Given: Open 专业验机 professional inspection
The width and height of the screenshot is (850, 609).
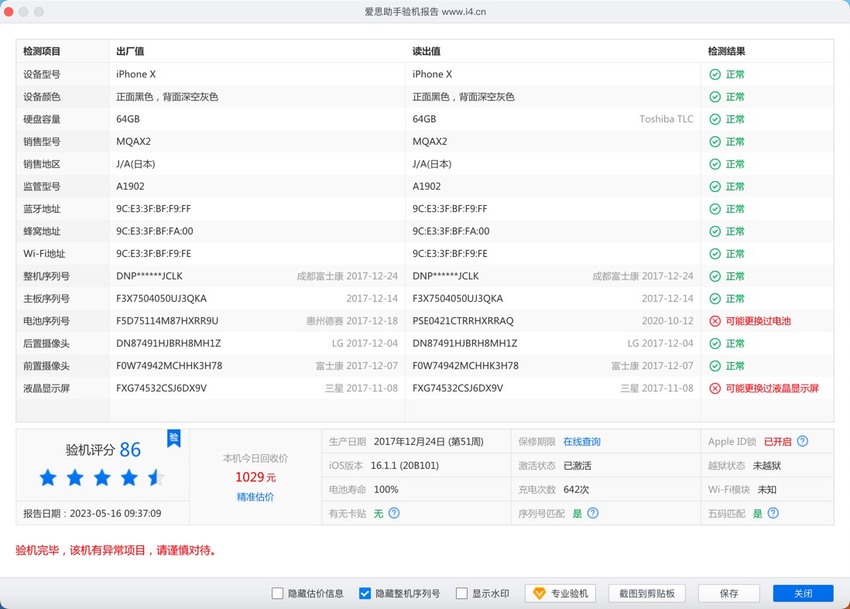Looking at the screenshot, I should pos(560,593).
